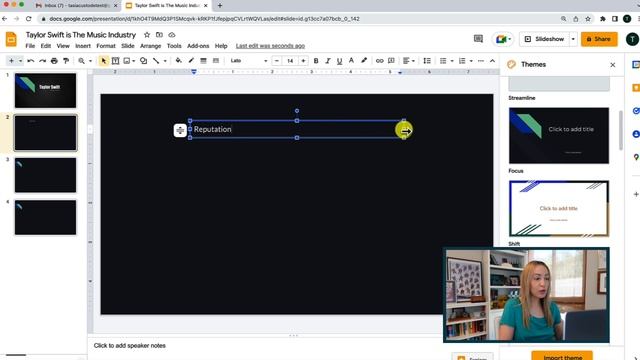Click the three-dot More toolbar options
Screen dimensions: 640x360
[x=480, y=61]
